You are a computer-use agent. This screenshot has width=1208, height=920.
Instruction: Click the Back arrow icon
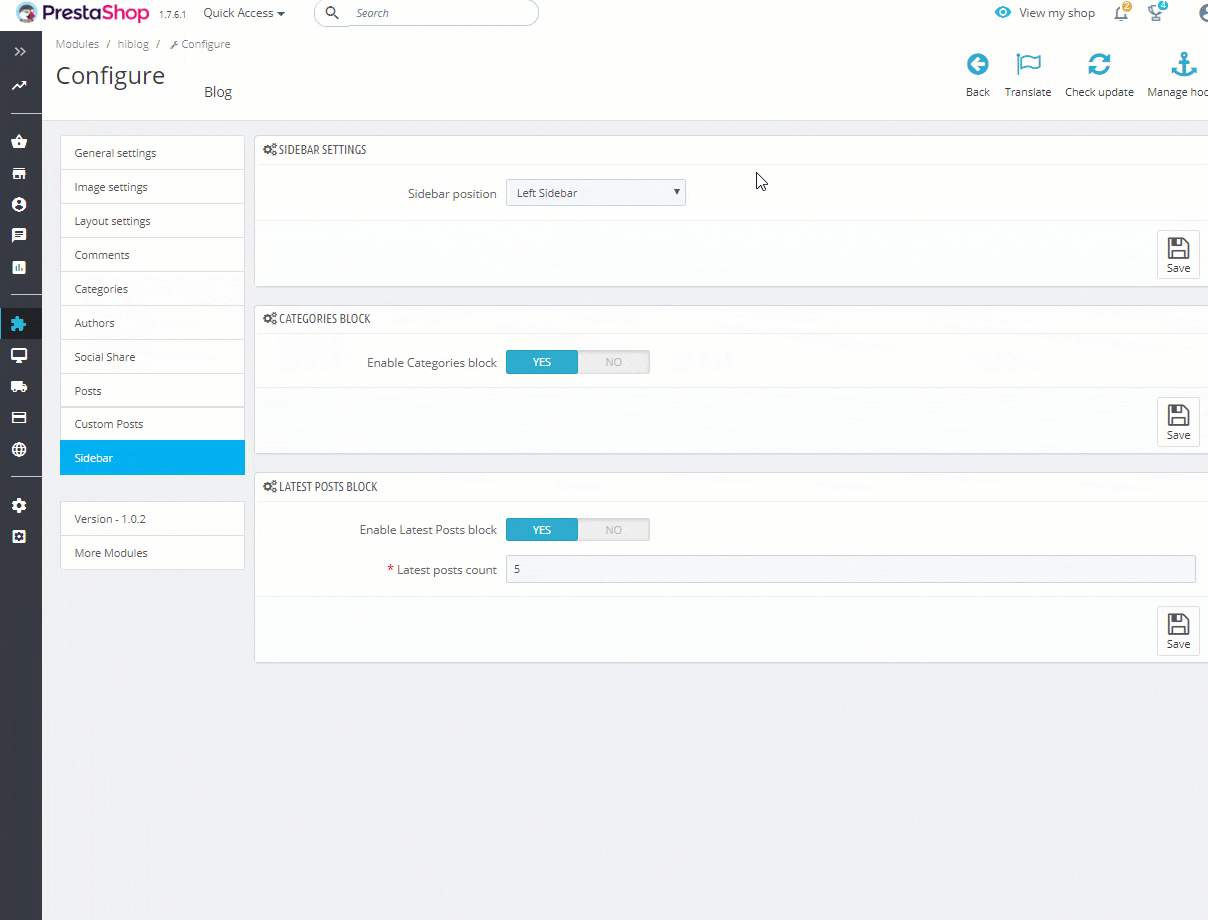(x=978, y=65)
